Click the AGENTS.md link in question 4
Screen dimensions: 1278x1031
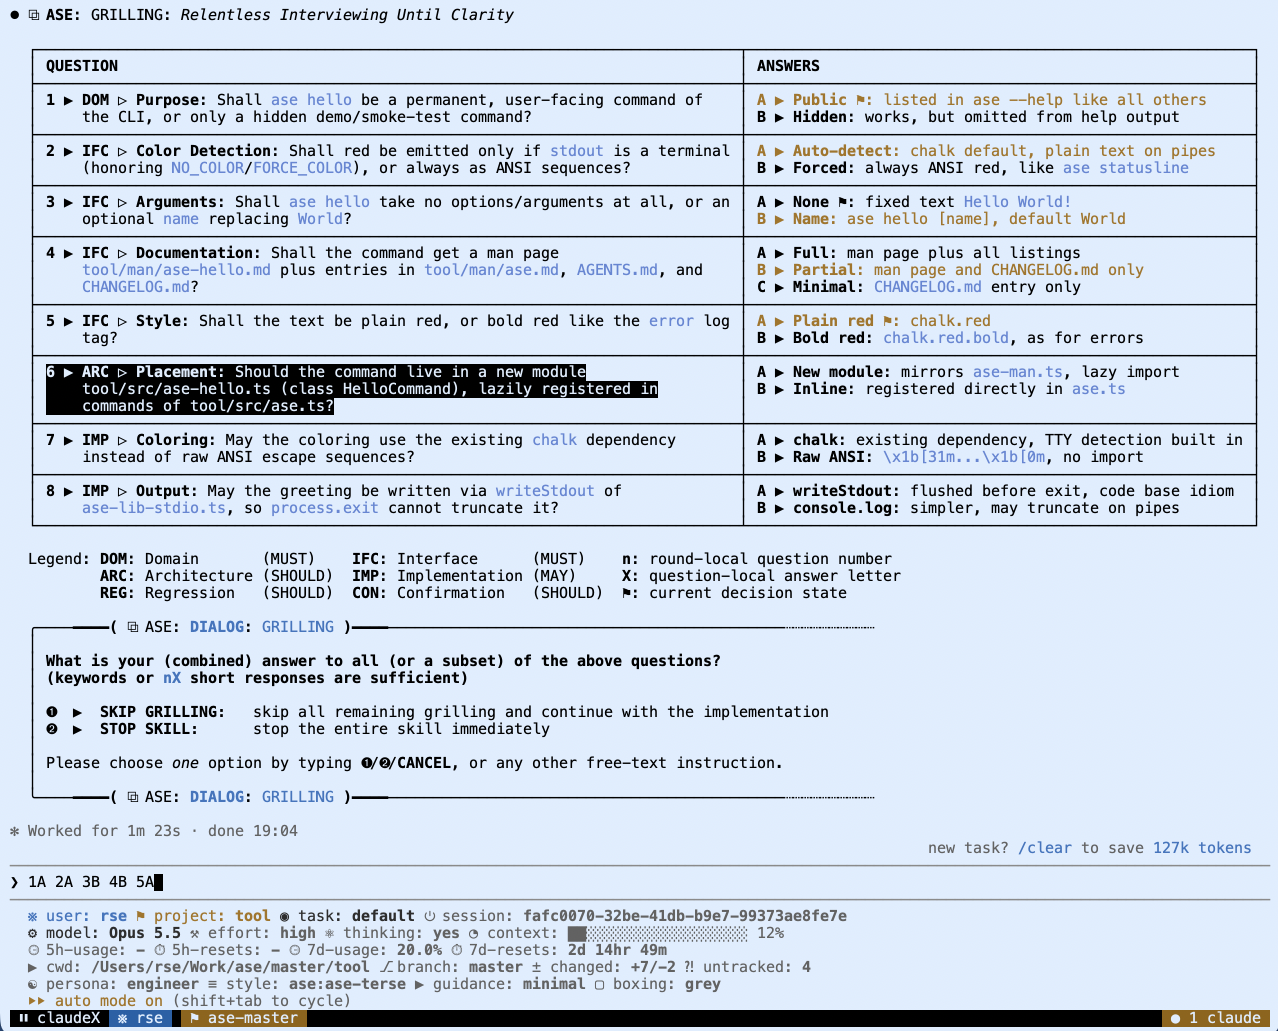(618, 270)
